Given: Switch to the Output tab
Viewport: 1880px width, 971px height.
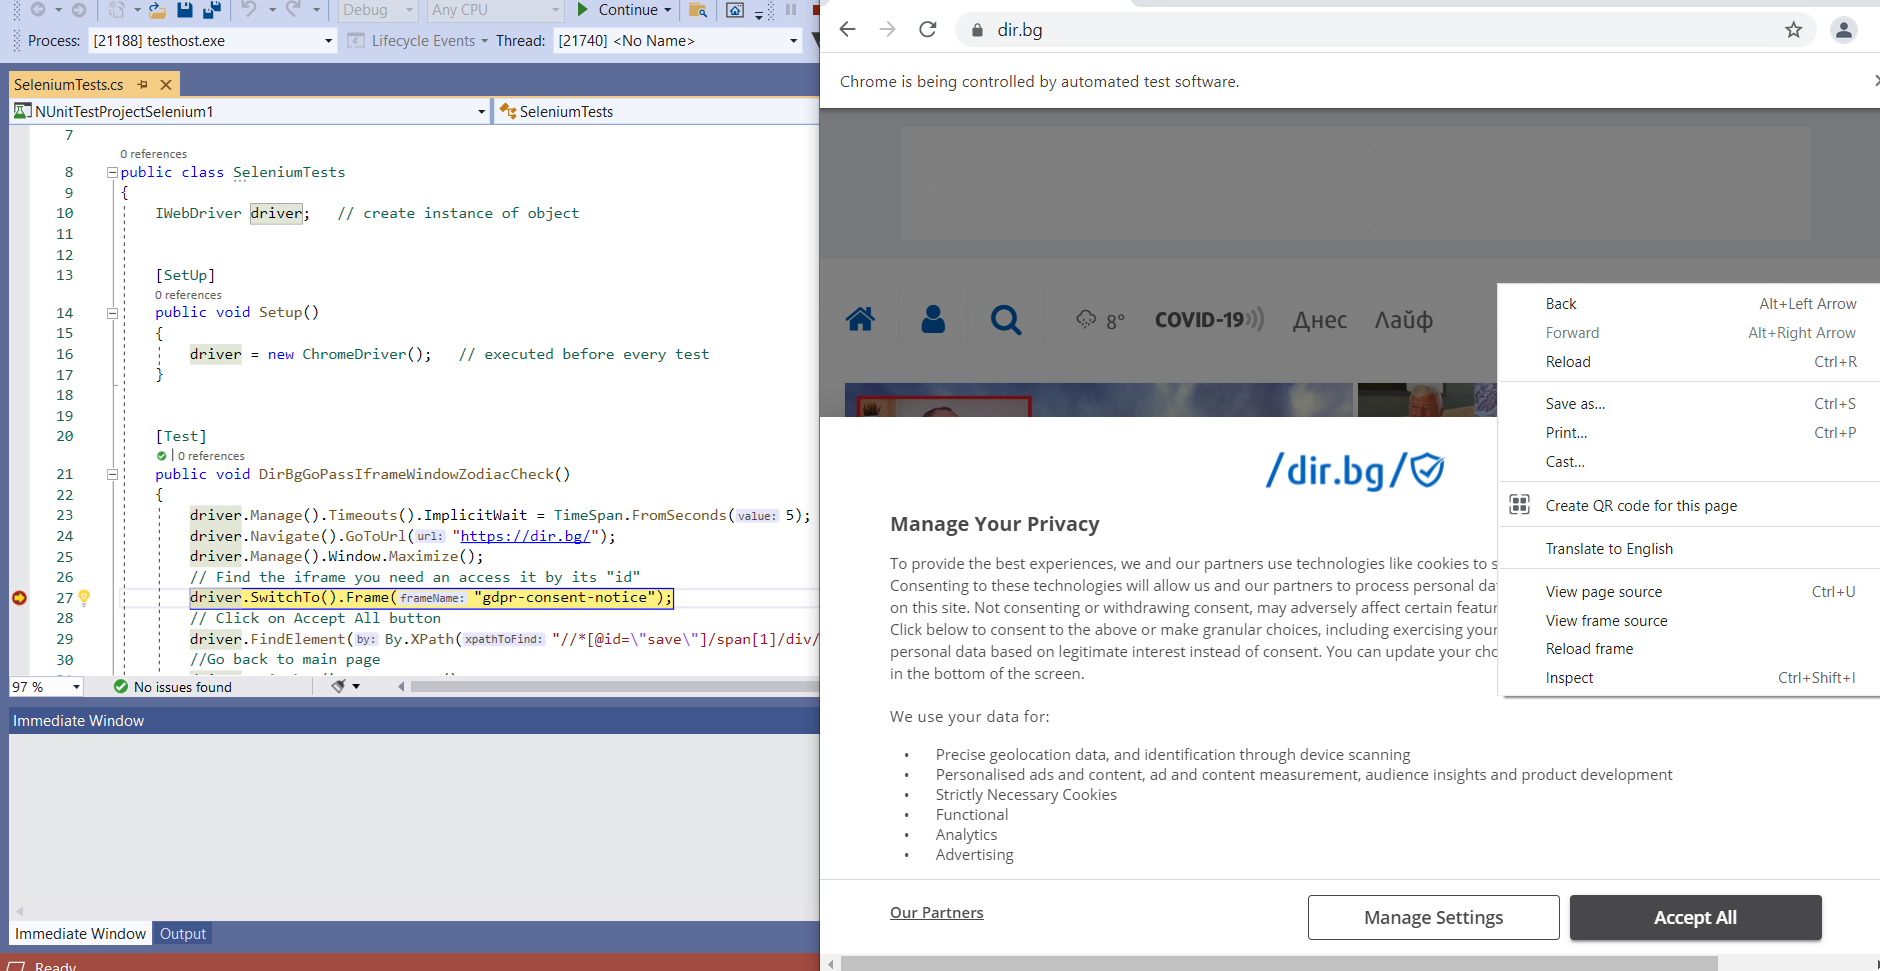Looking at the screenshot, I should coord(183,934).
